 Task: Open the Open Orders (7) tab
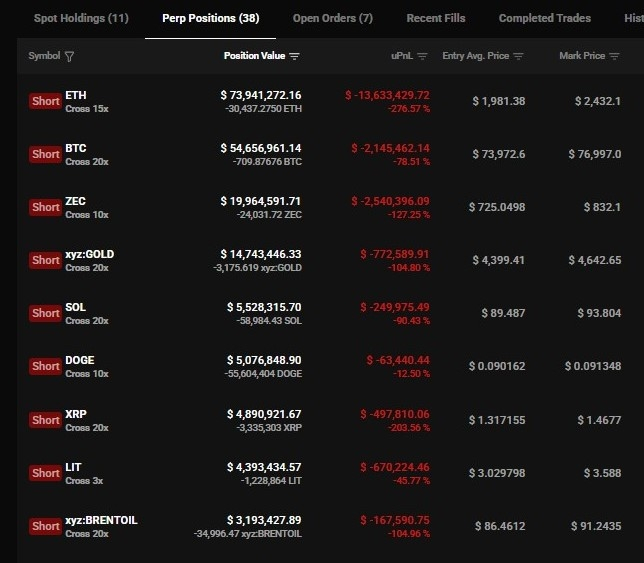pos(333,18)
